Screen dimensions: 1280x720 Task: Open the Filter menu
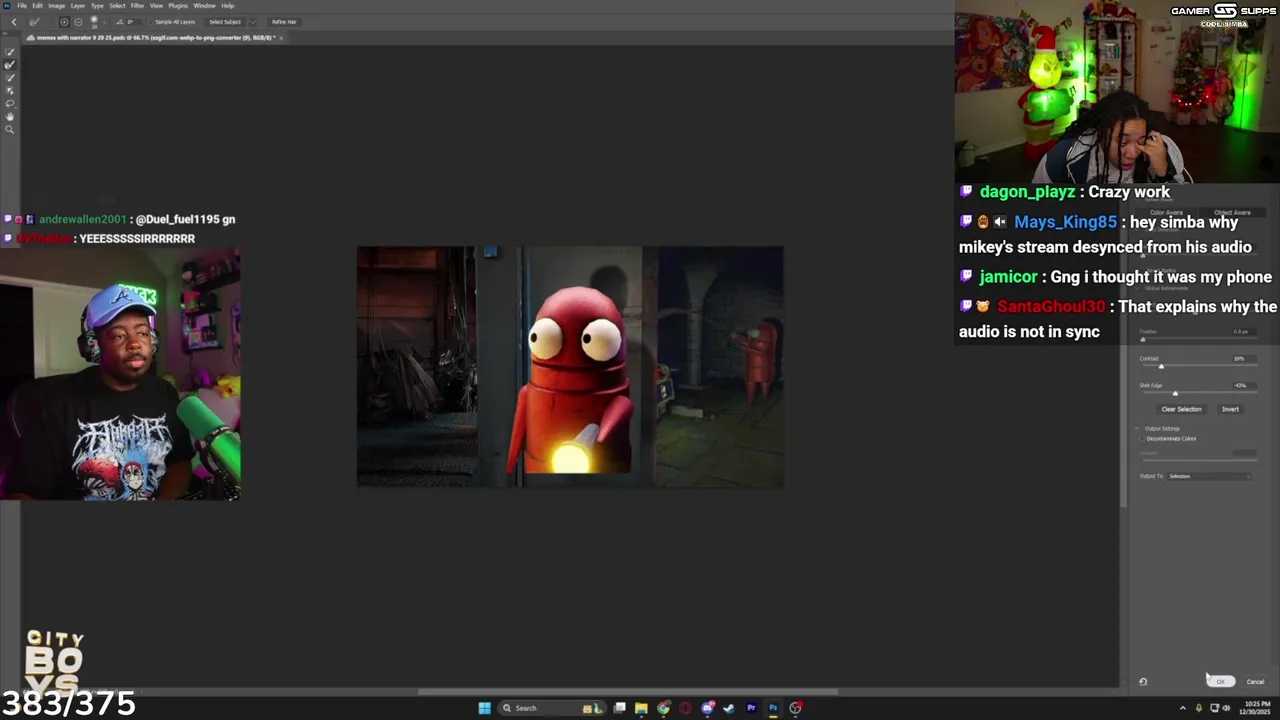(137, 5)
